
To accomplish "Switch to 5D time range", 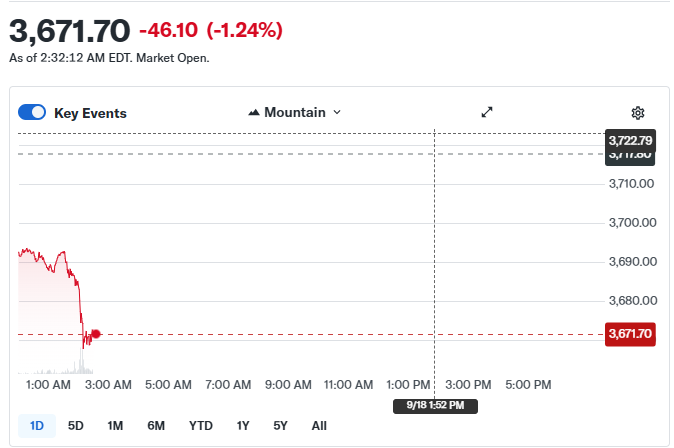I will pyautogui.click(x=76, y=426).
